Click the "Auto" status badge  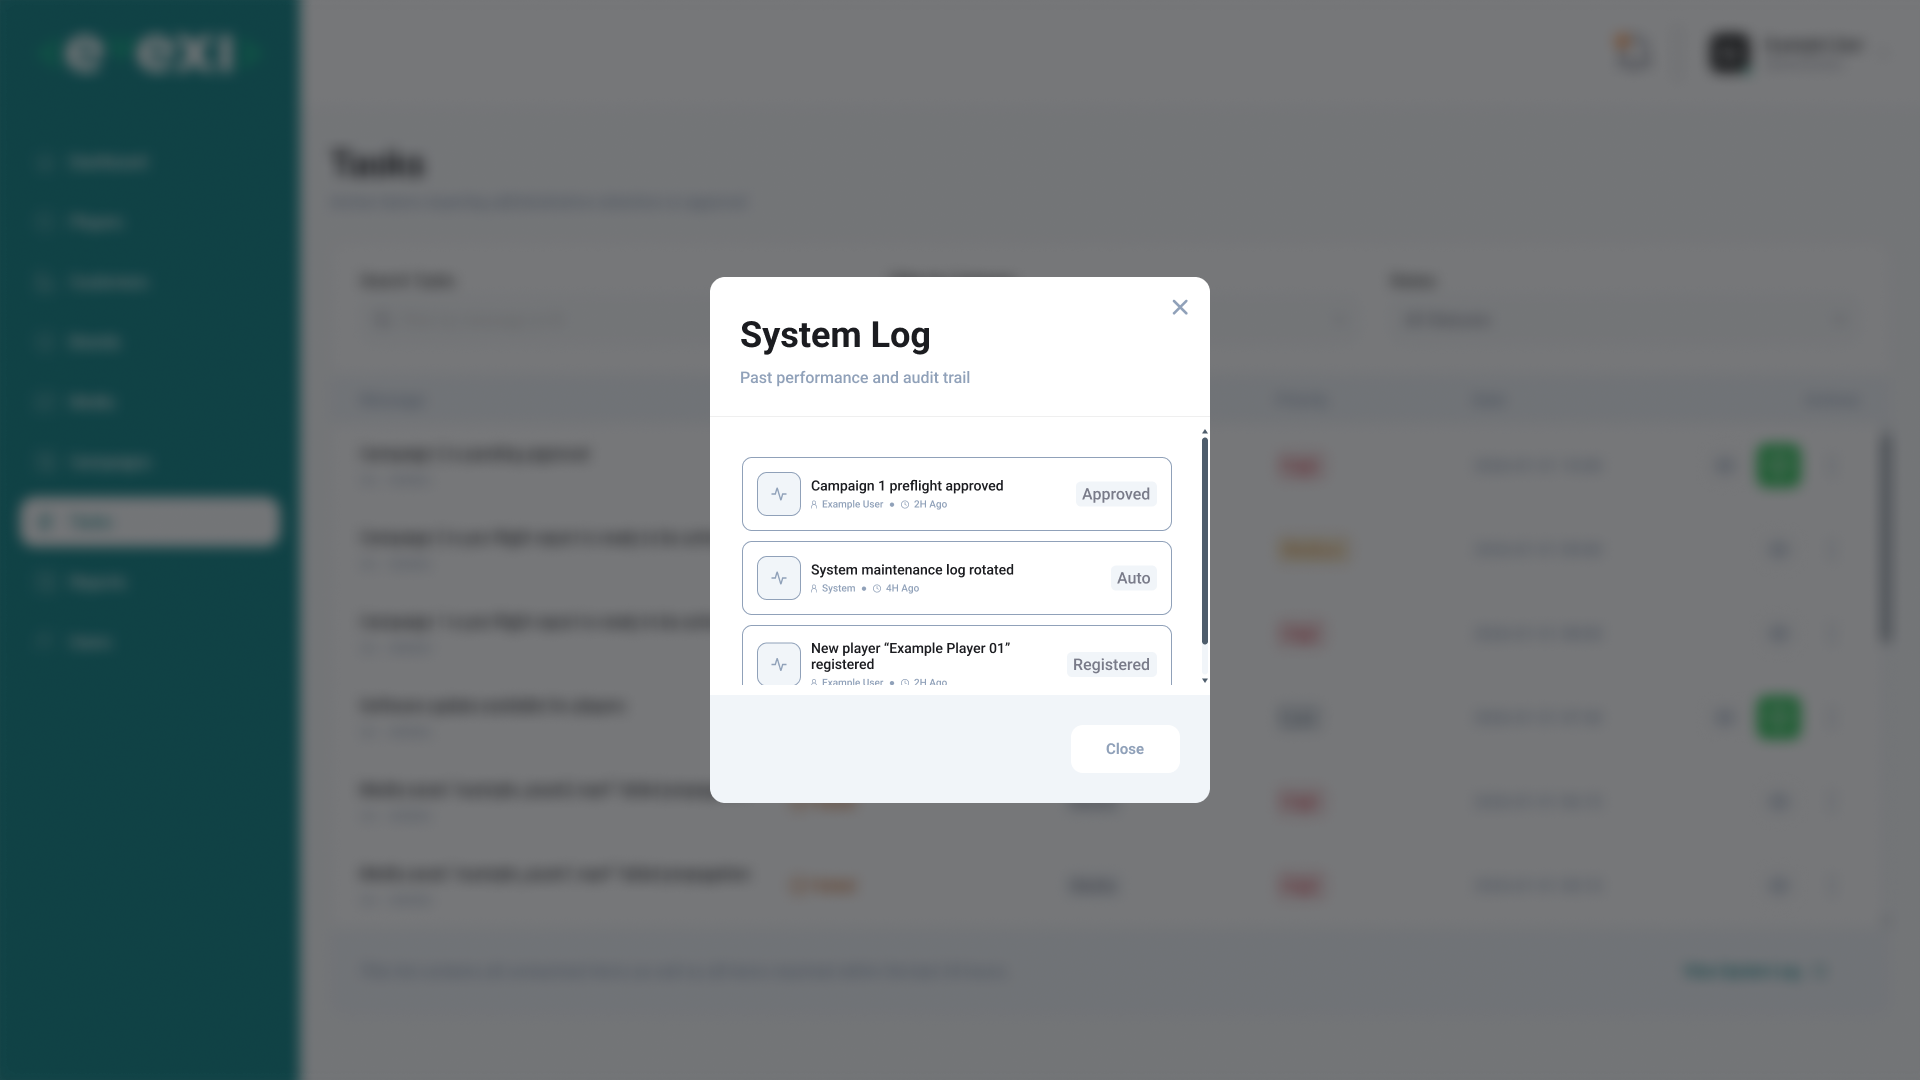click(1134, 578)
